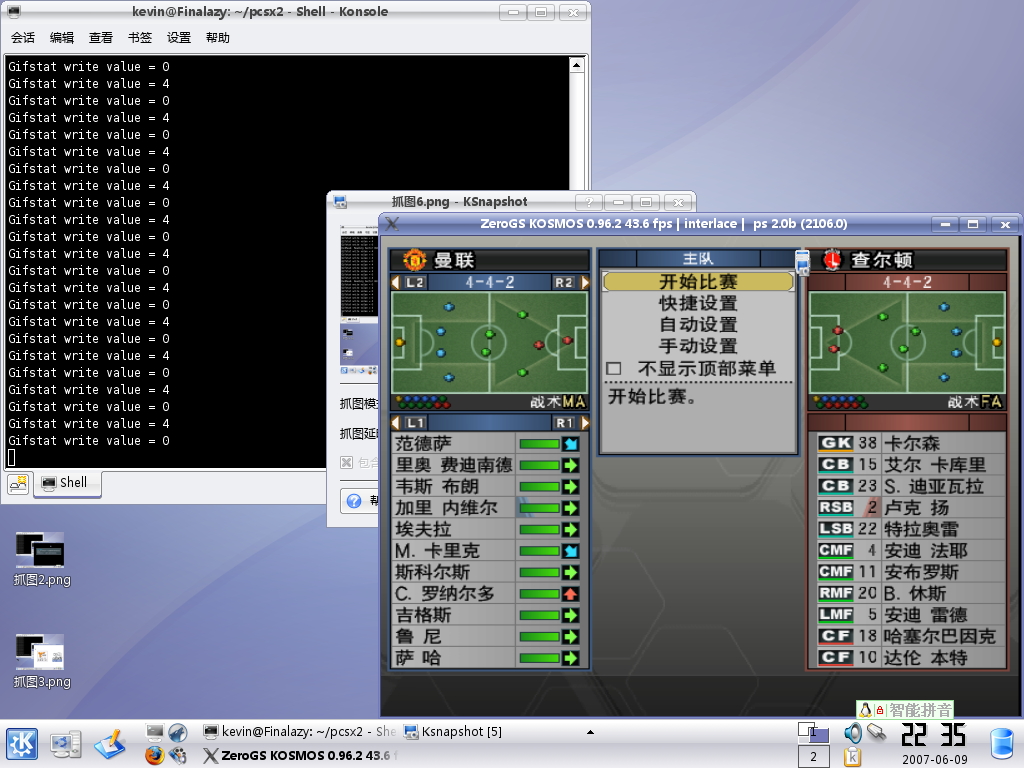Image resolution: width=1024 pixels, height=768 pixels.
Task: Select 自动设置 in the game menu
Action: 697,325
